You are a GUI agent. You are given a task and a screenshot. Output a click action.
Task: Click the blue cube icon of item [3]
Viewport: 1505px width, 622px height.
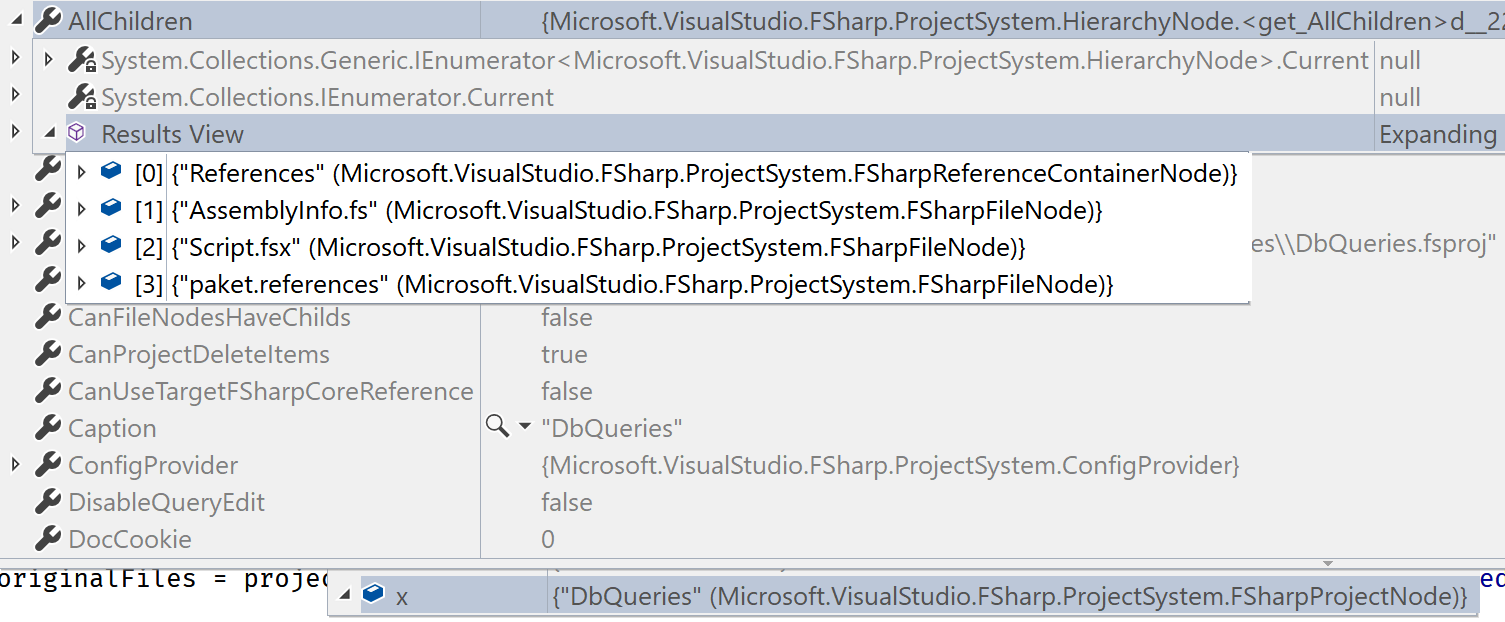coord(111,283)
